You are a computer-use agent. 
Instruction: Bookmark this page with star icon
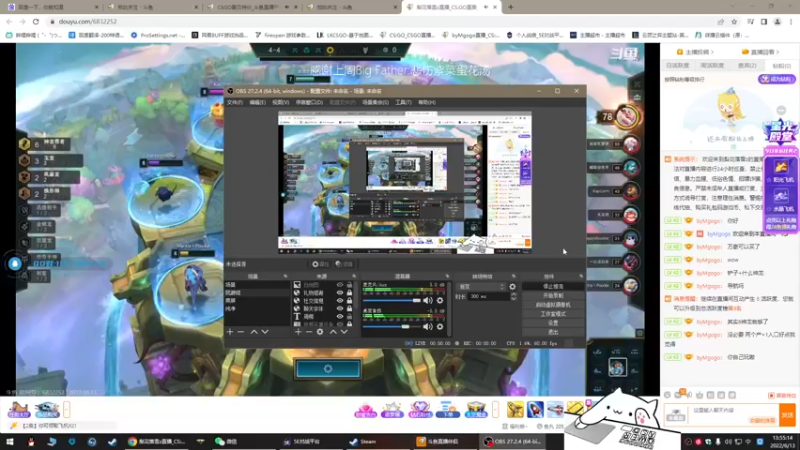click(734, 21)
